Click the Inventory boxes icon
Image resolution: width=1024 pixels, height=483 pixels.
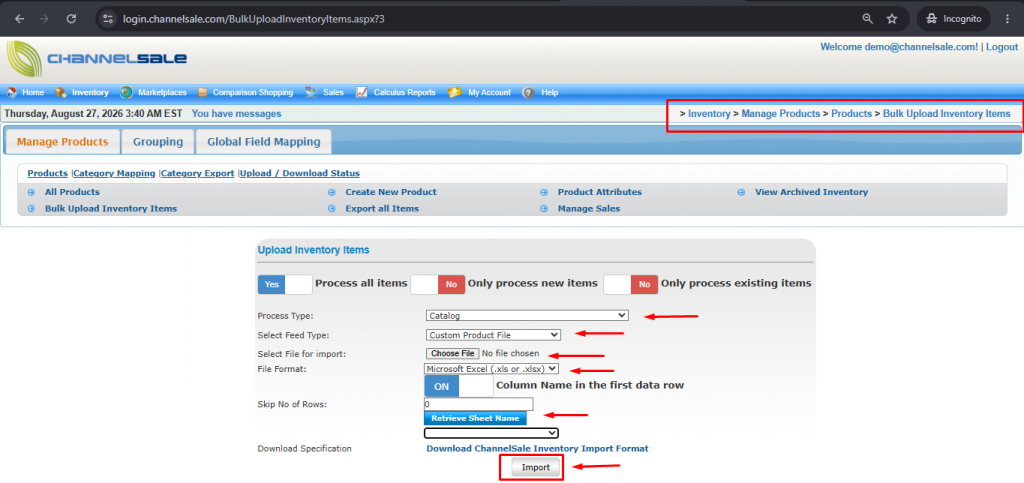[61, 93]
